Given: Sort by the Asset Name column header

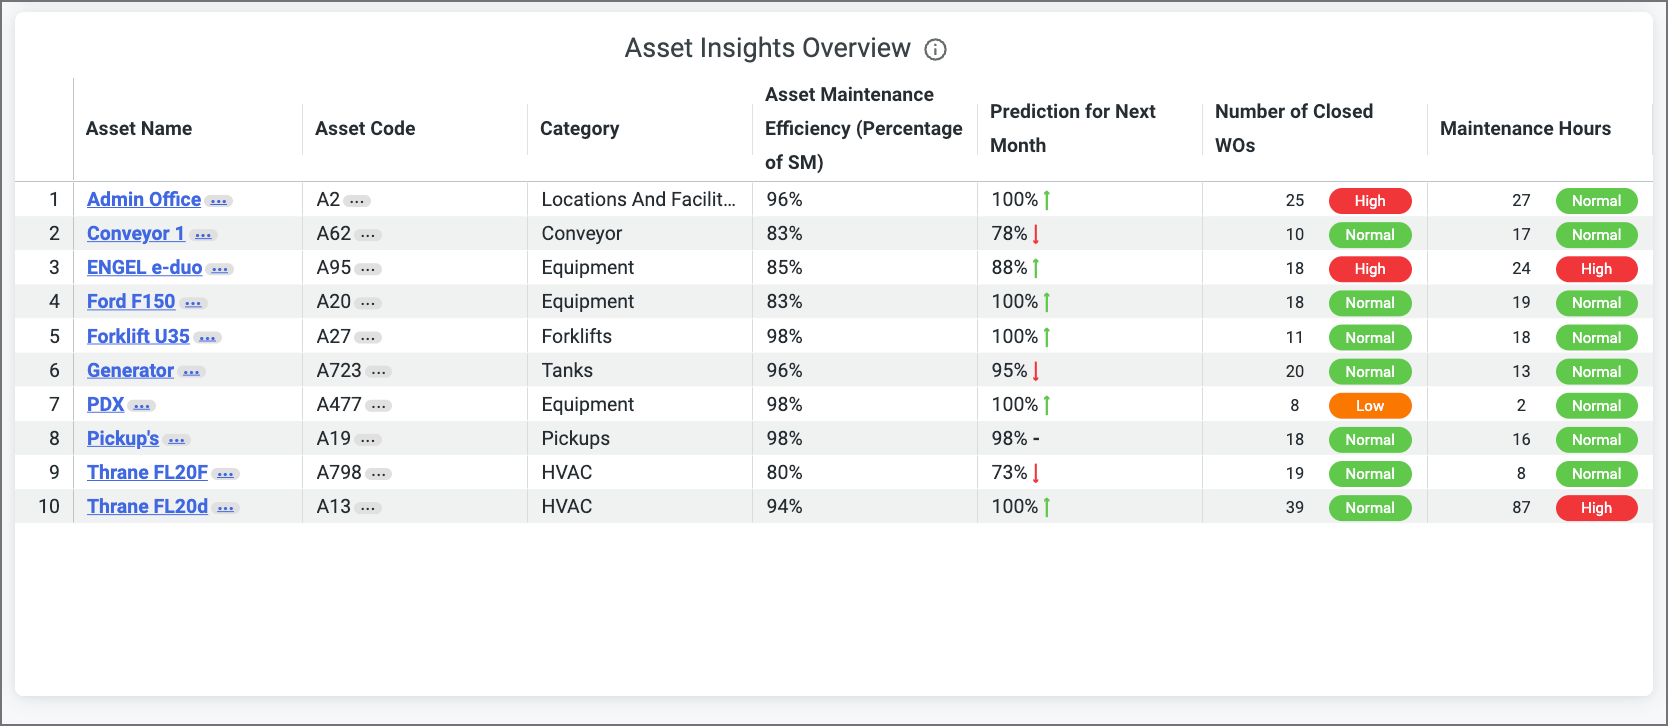Looking at the screenshot, I should 139,128.
